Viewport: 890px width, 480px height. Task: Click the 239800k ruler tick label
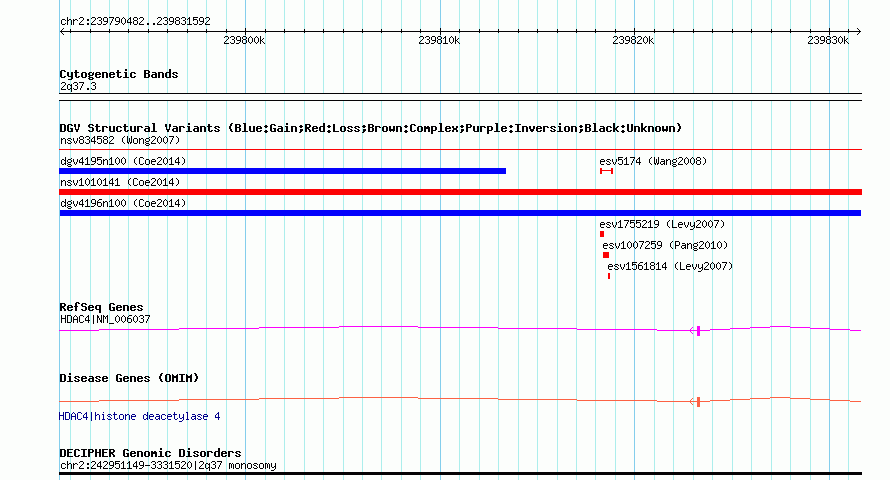[x=244, y=40]
